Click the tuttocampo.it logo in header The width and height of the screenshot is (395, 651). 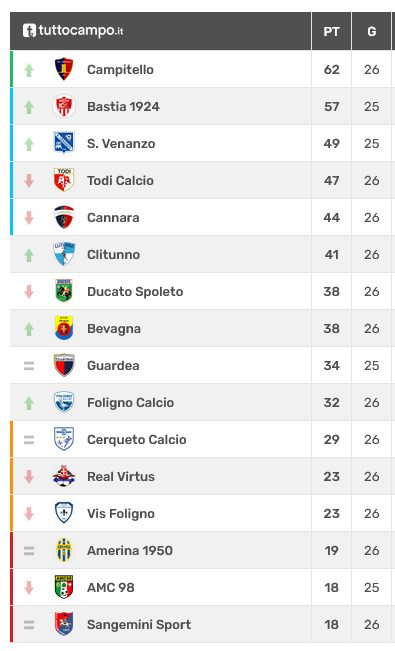click(73, 30)
